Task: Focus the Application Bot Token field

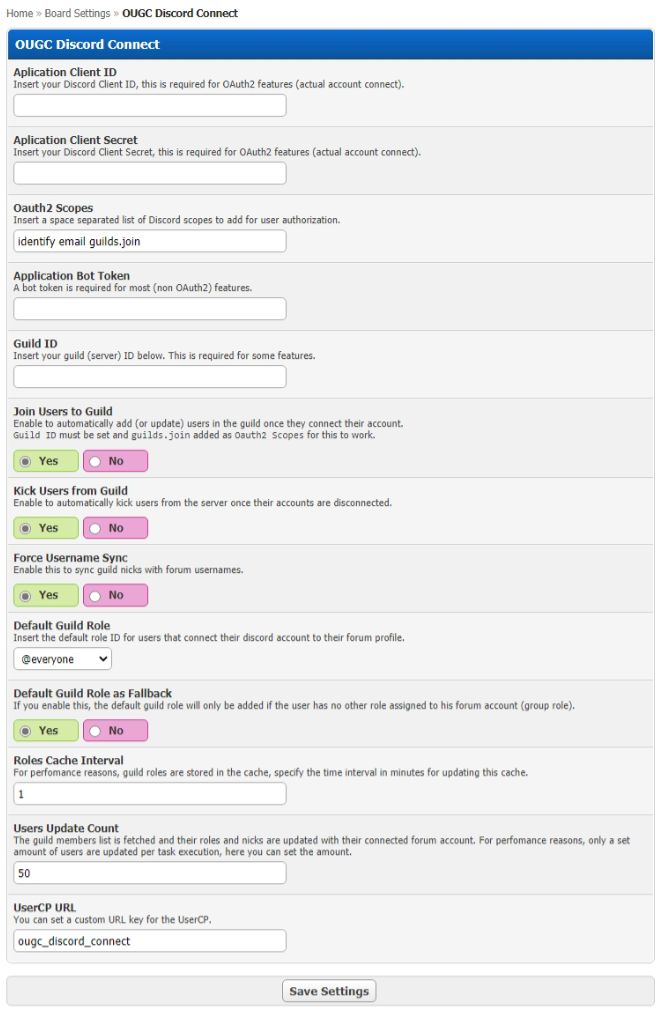Action: [150, 308]
